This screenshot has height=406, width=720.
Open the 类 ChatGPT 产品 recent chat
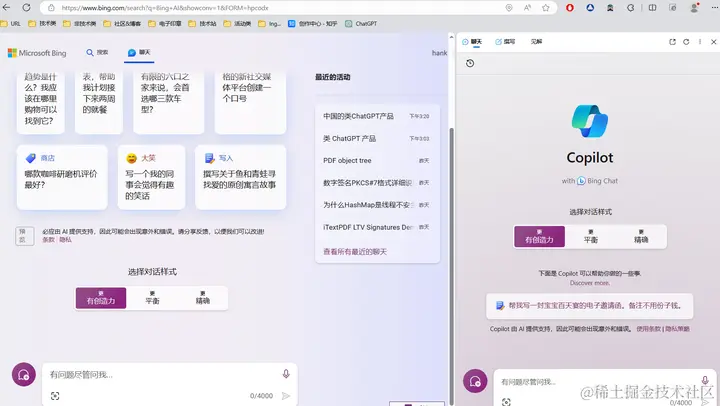point(377,138)
